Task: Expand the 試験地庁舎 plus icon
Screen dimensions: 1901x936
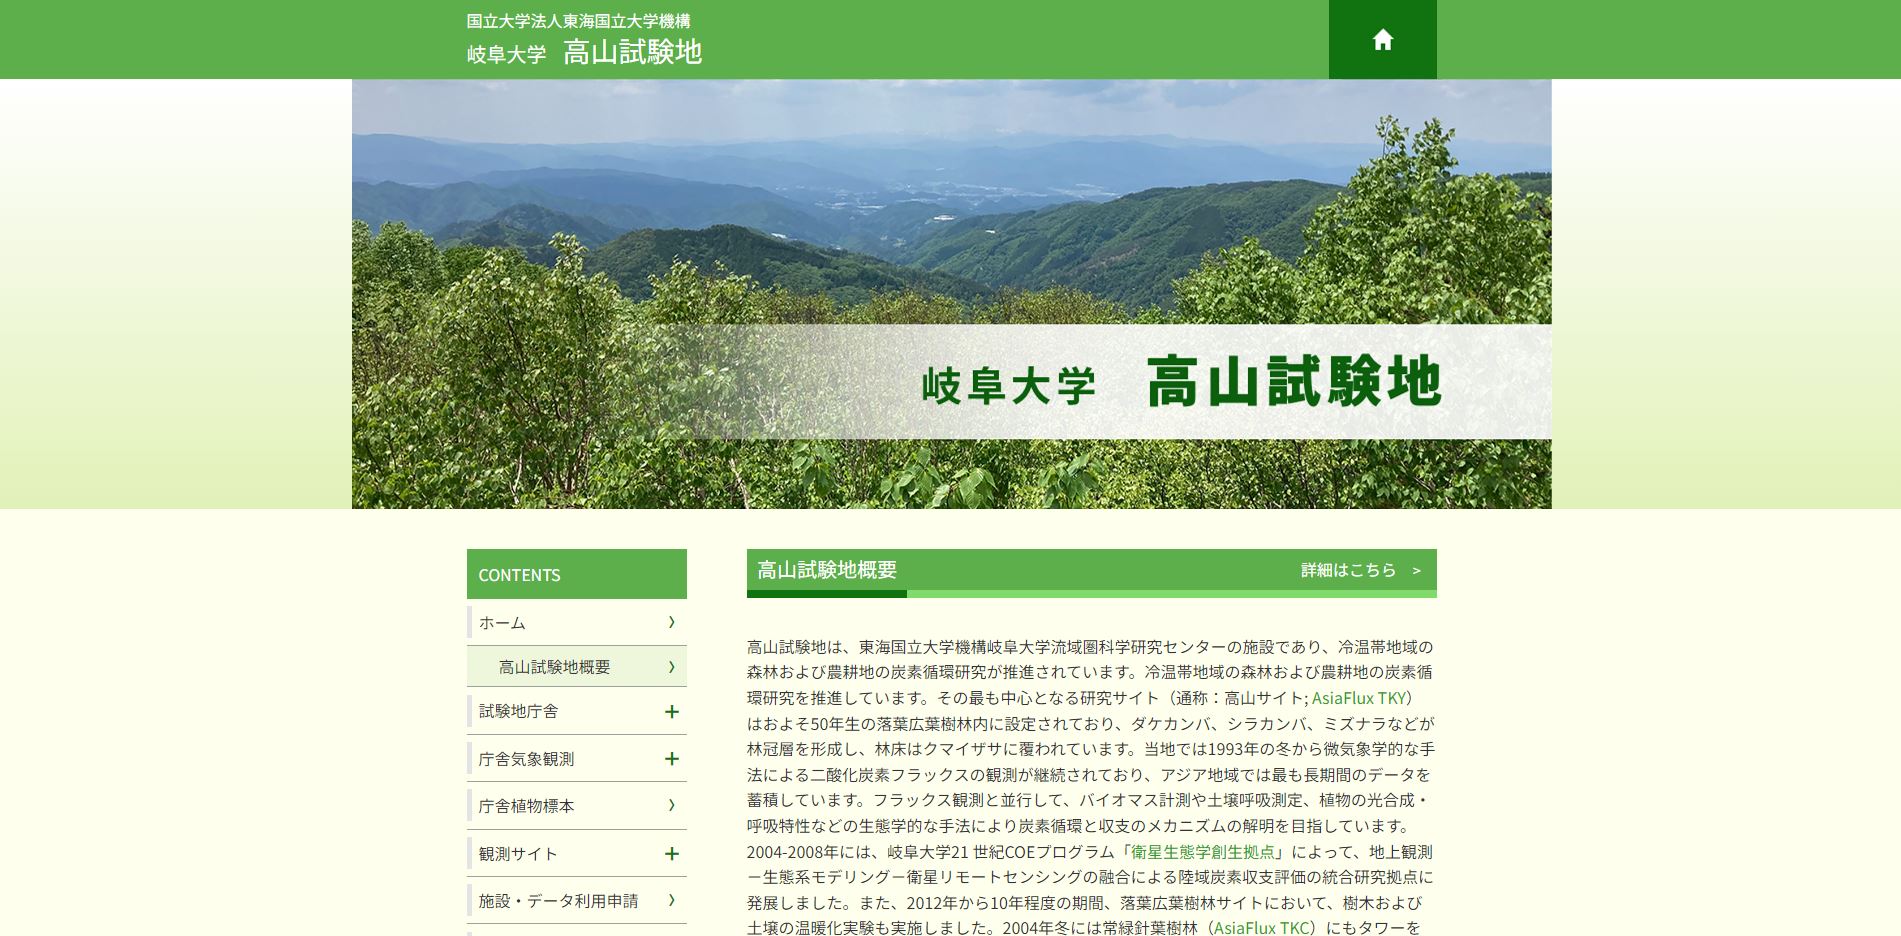Action: 671,712
